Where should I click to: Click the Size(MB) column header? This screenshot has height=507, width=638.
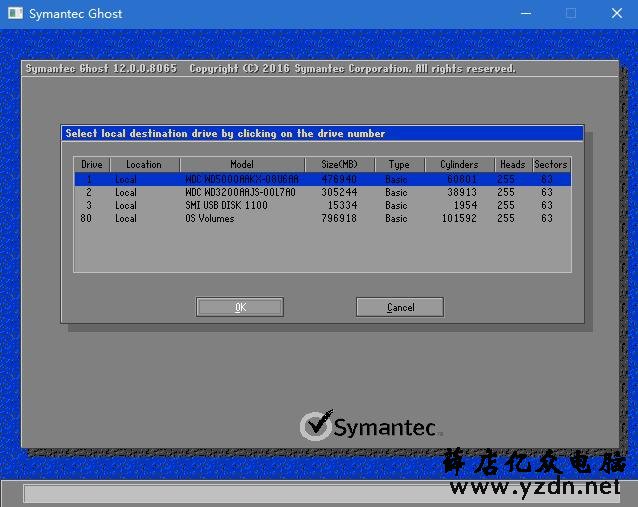pyautogui.click(x=339, y=164)
